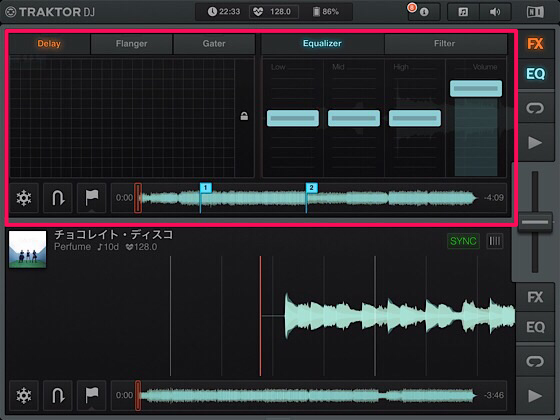Tap the lower deck track BPM 128.0
Screen dimensions: 560x420
pos(141,247)
